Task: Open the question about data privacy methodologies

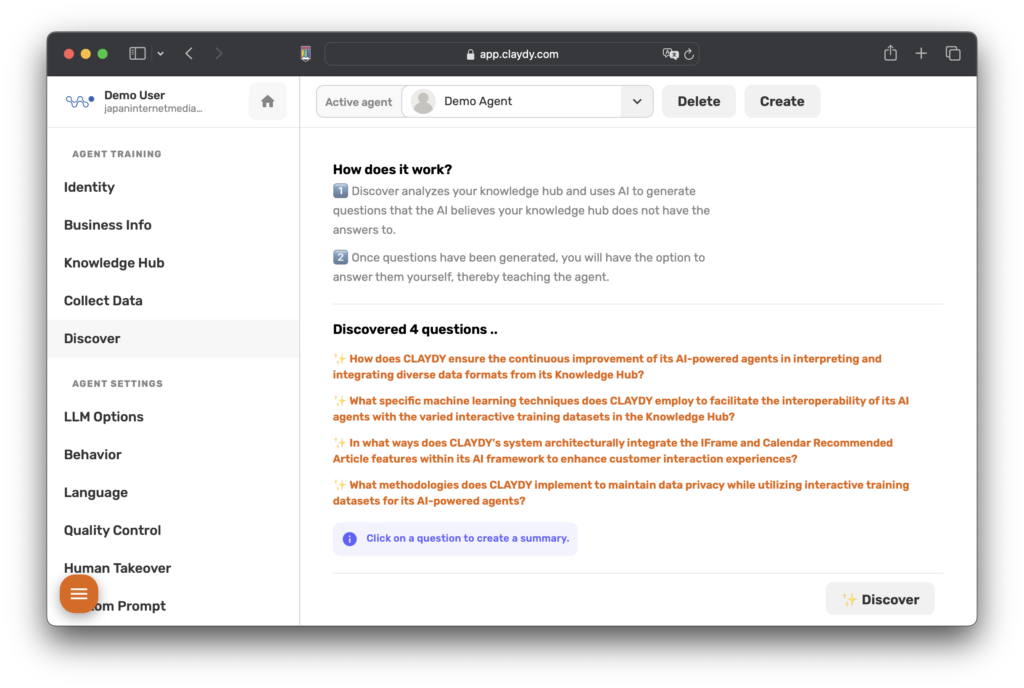Action: (620, 493)
